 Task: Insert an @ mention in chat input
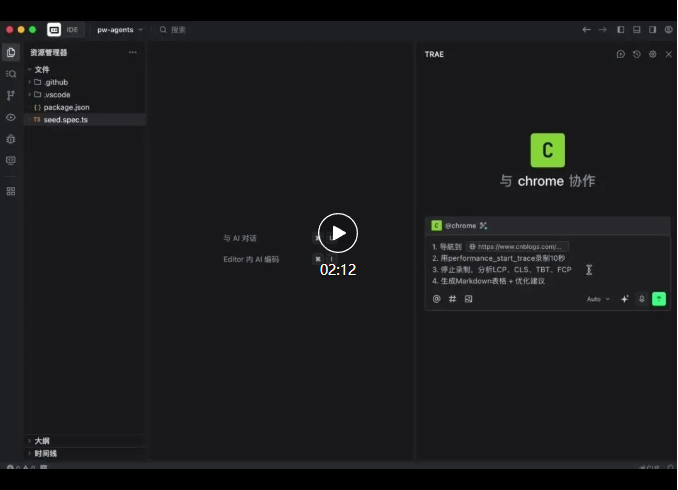tap(437, 299)
